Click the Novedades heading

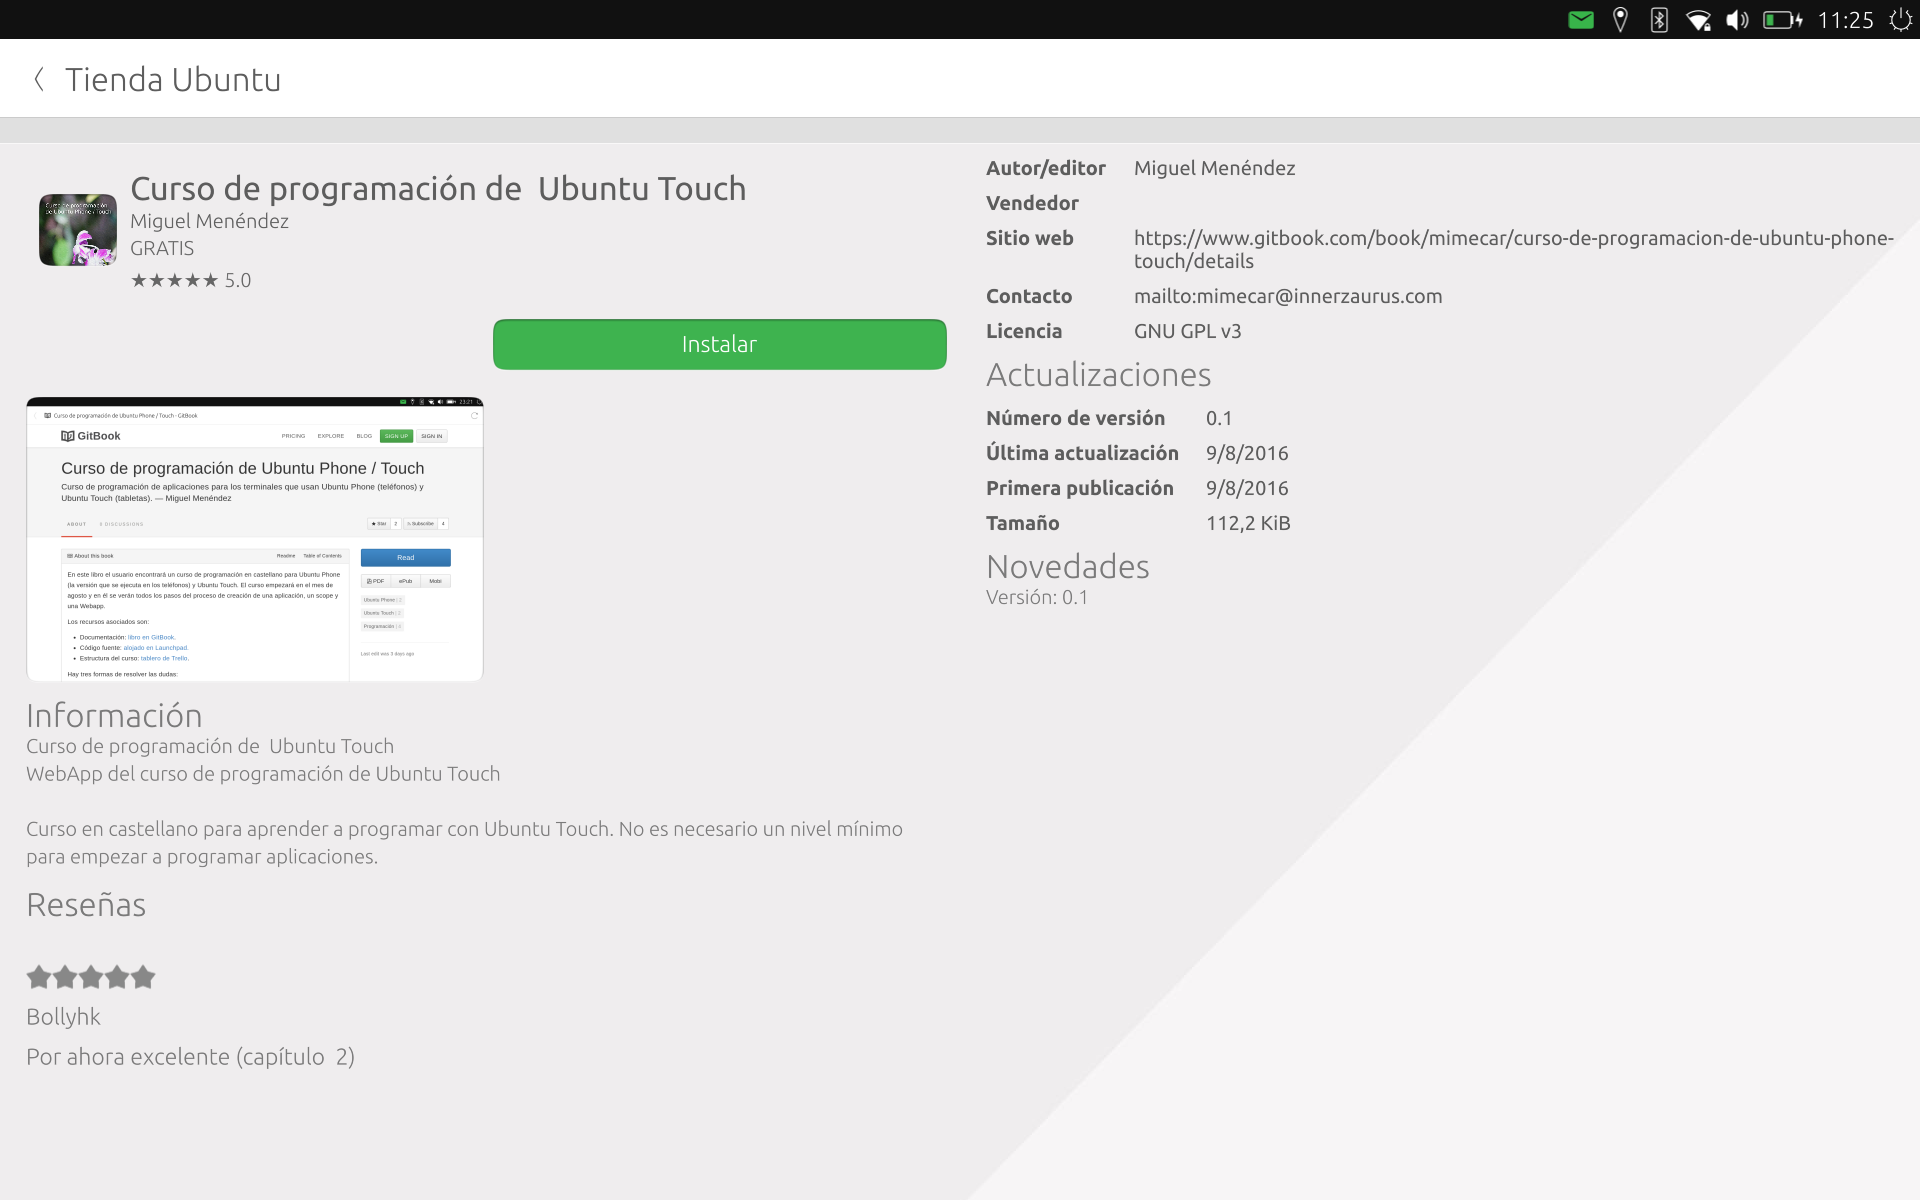point(1068,566)
